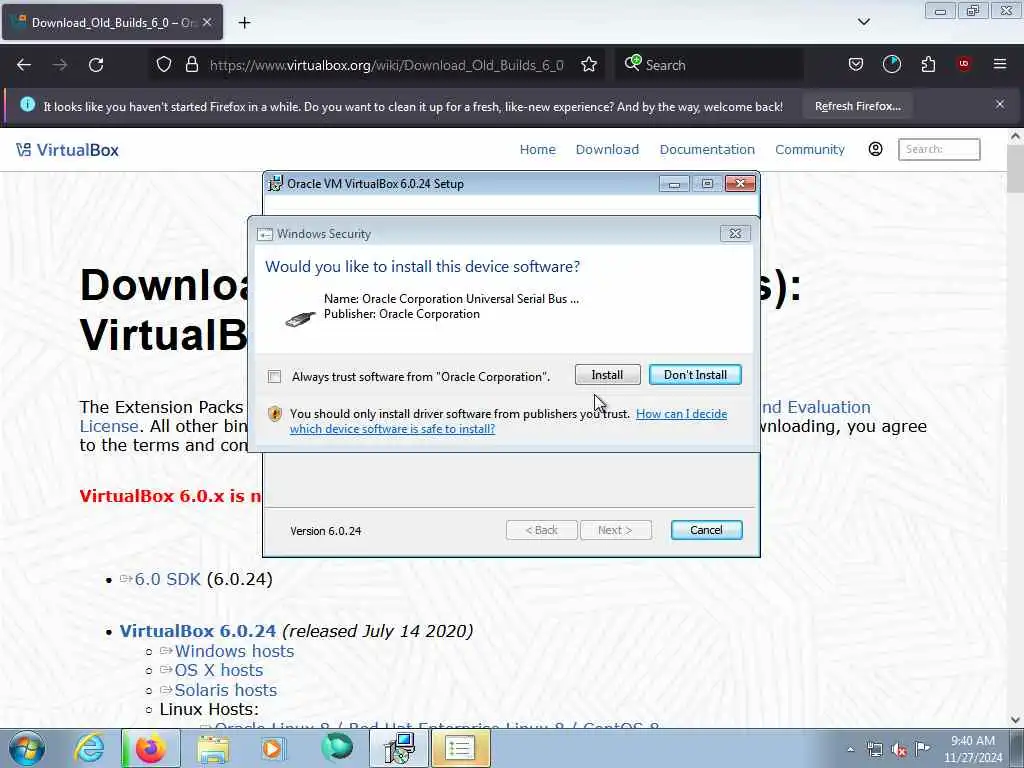Click the USB device icon in dialog
Viewport: 1024px width, 768px height.
click(x=300, y=319)
